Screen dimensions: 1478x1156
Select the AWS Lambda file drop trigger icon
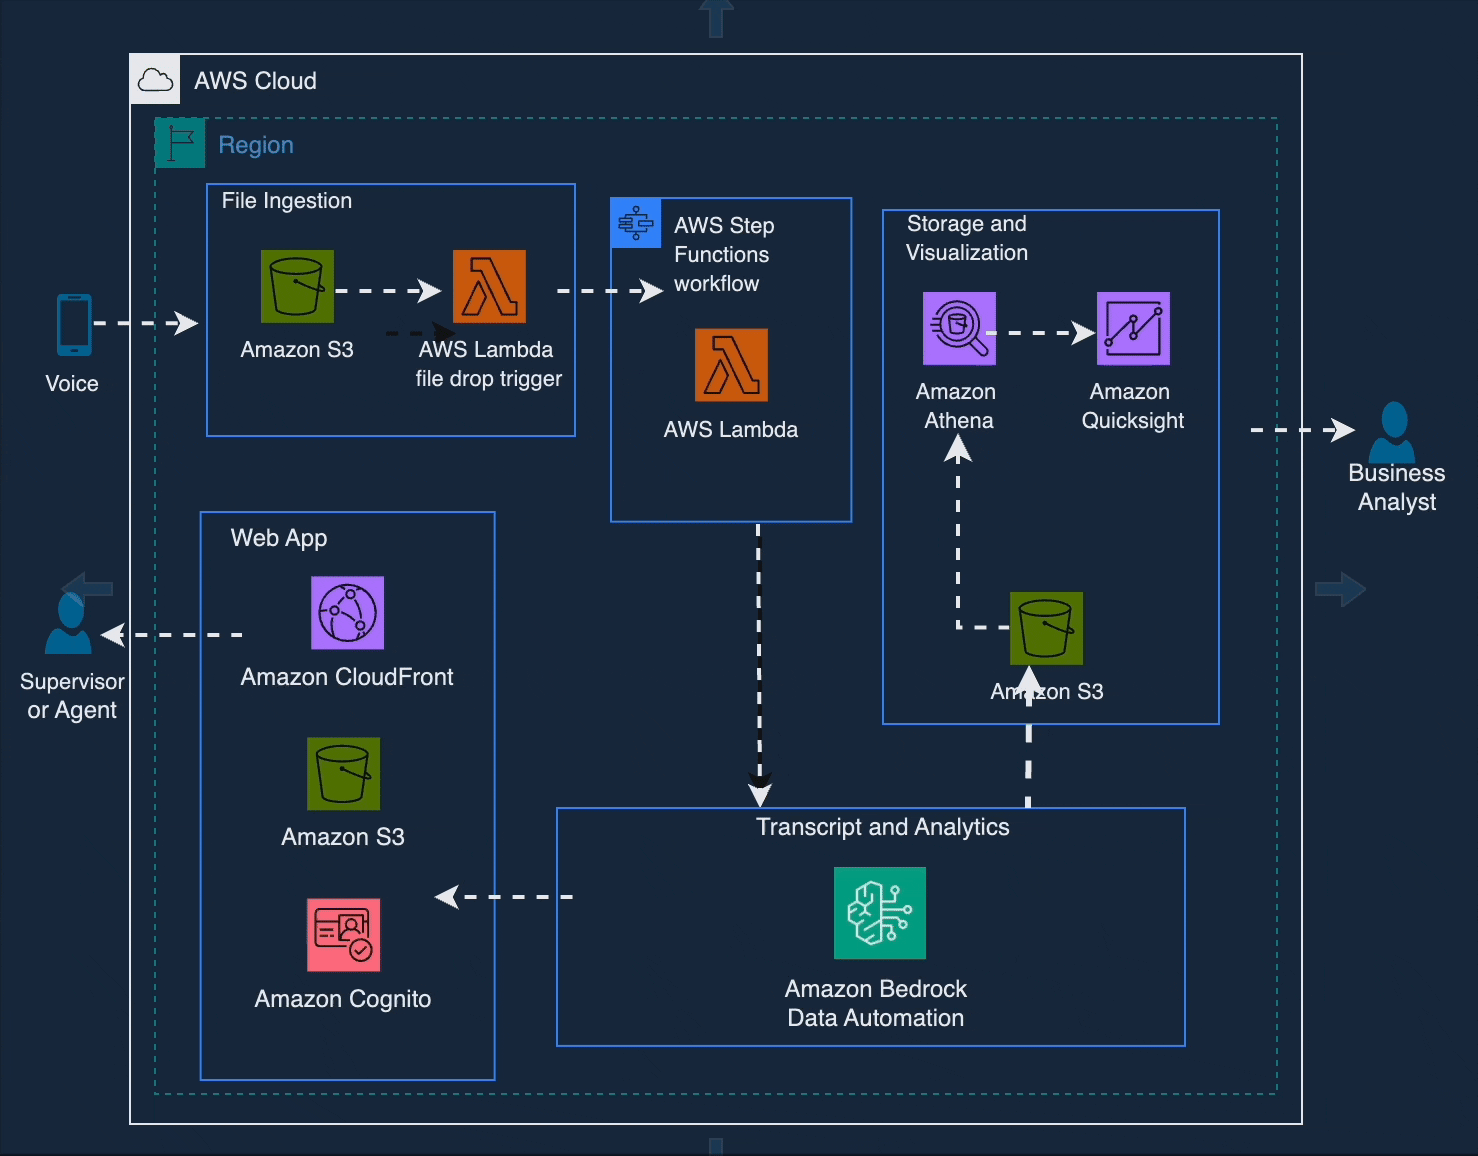pos(489,287)
